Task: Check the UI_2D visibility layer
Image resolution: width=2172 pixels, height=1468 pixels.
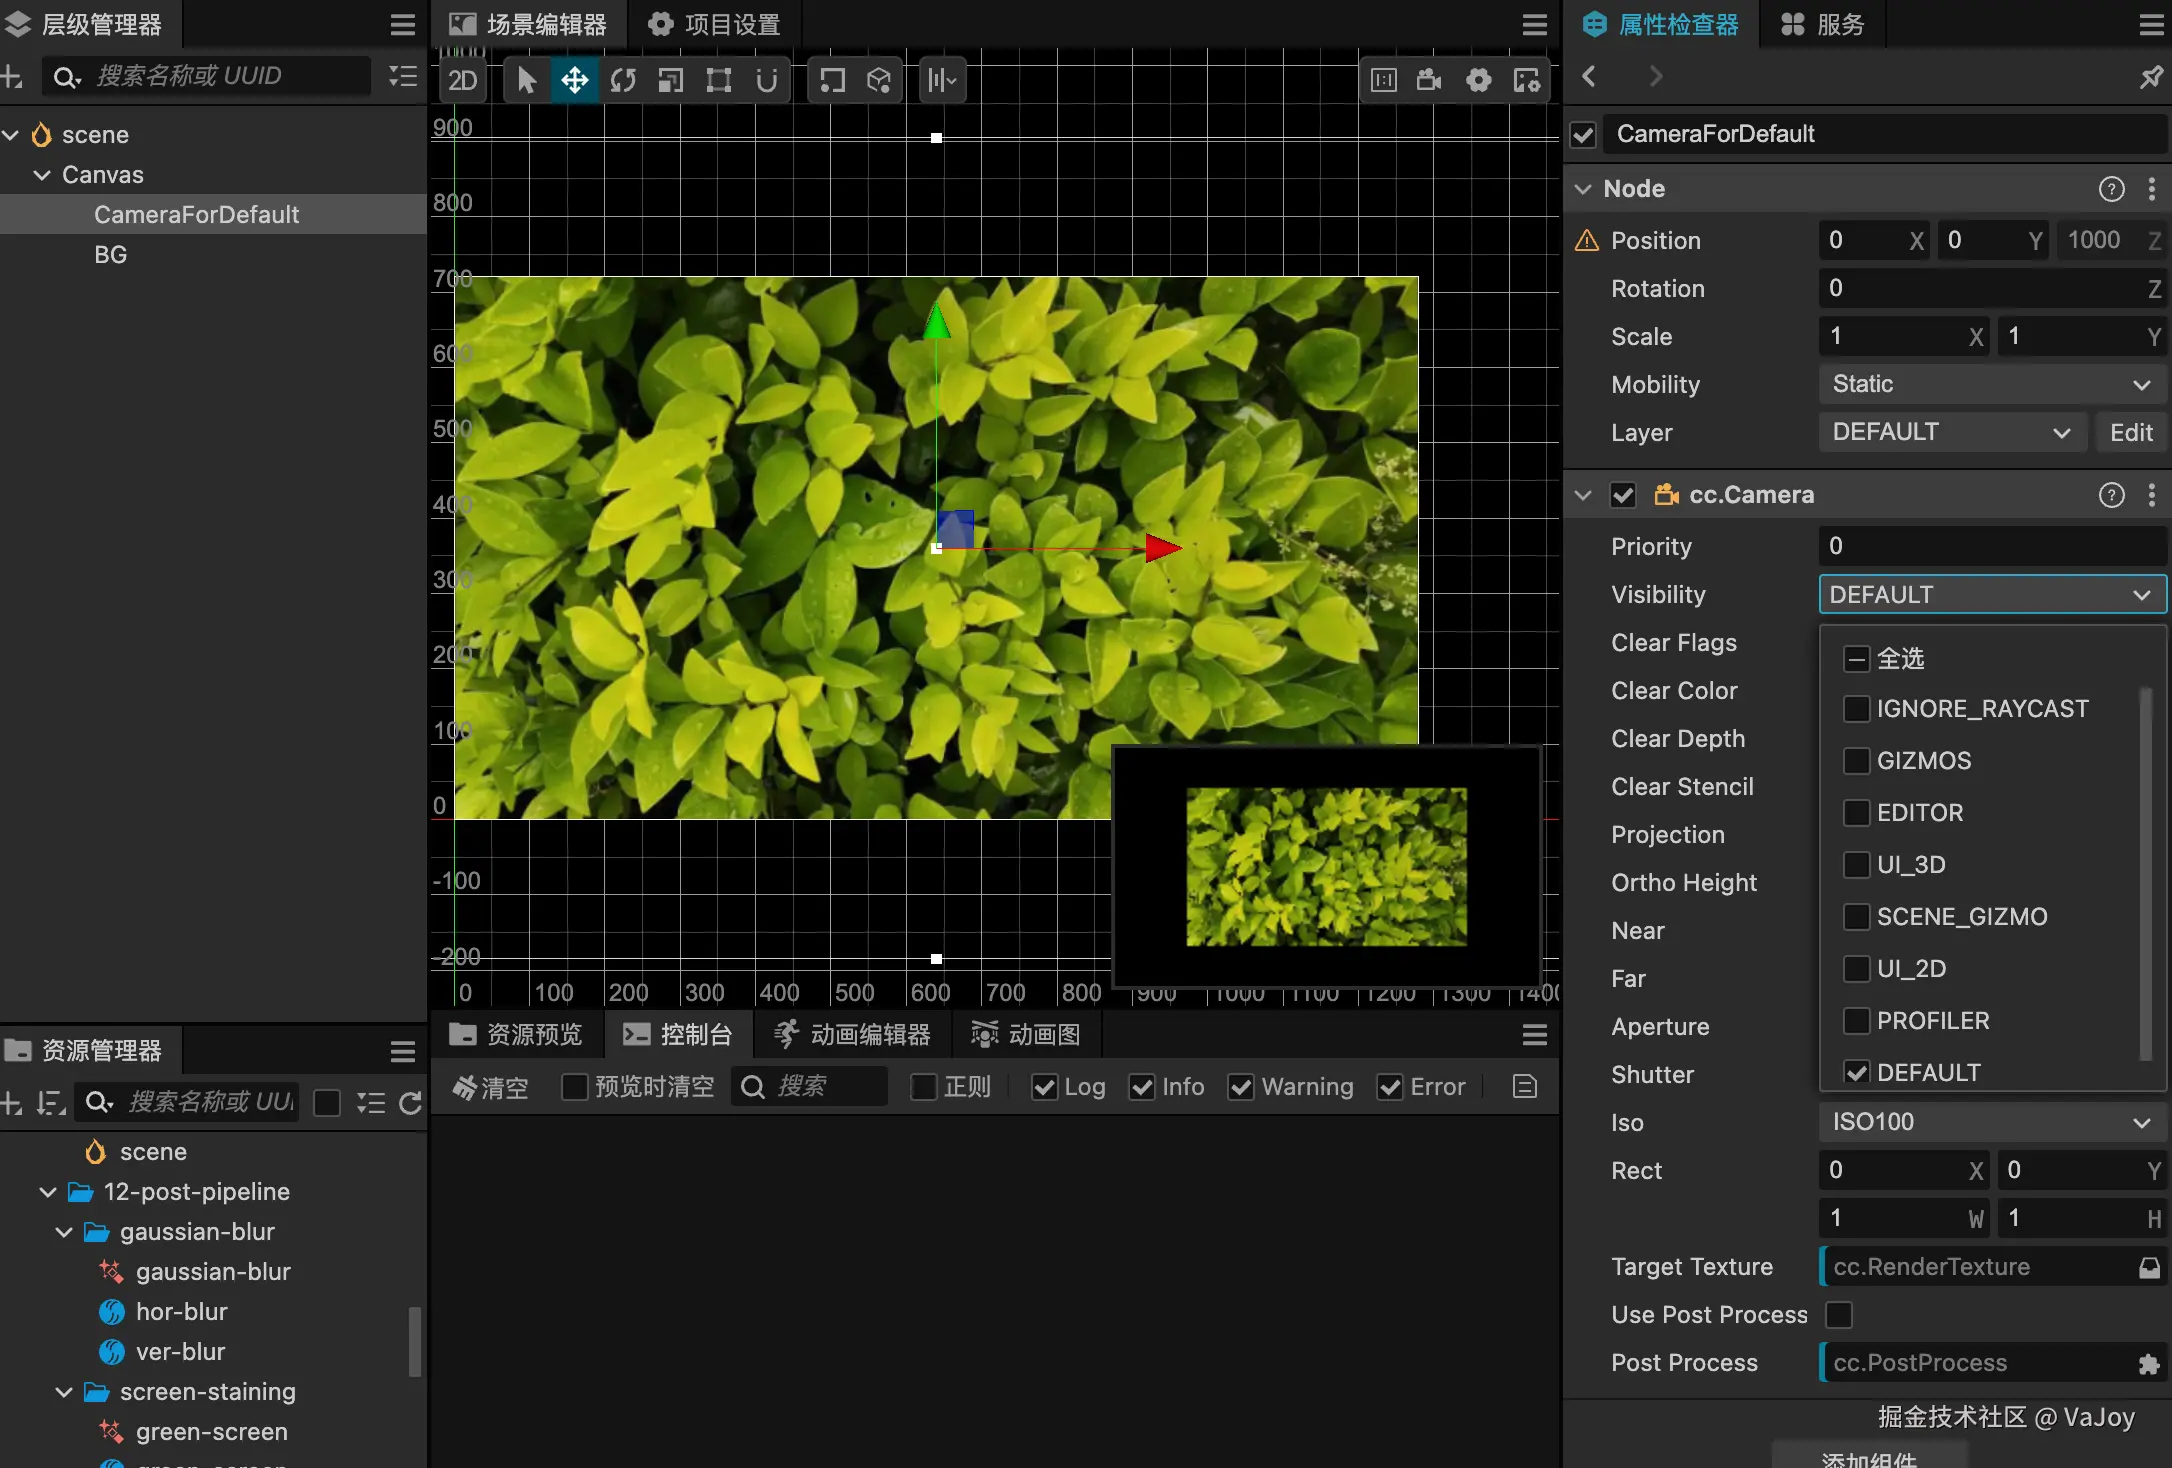Action: click(1856, 969)
